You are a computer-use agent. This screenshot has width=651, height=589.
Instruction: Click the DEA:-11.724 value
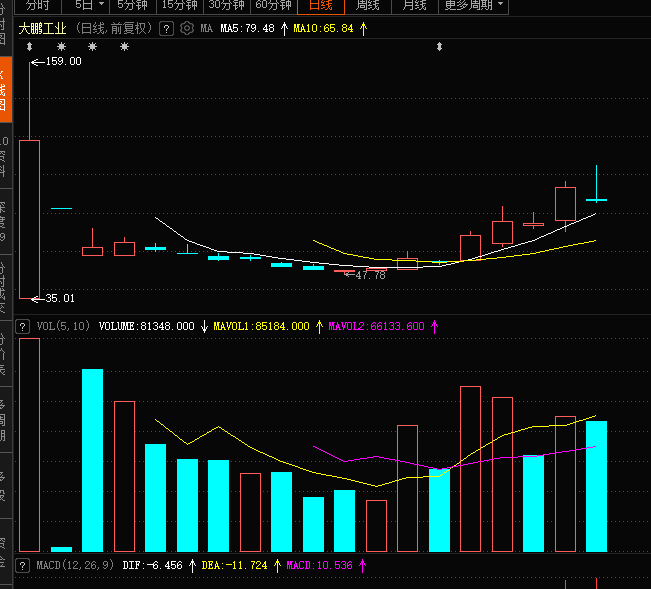(x=235, y=565)
